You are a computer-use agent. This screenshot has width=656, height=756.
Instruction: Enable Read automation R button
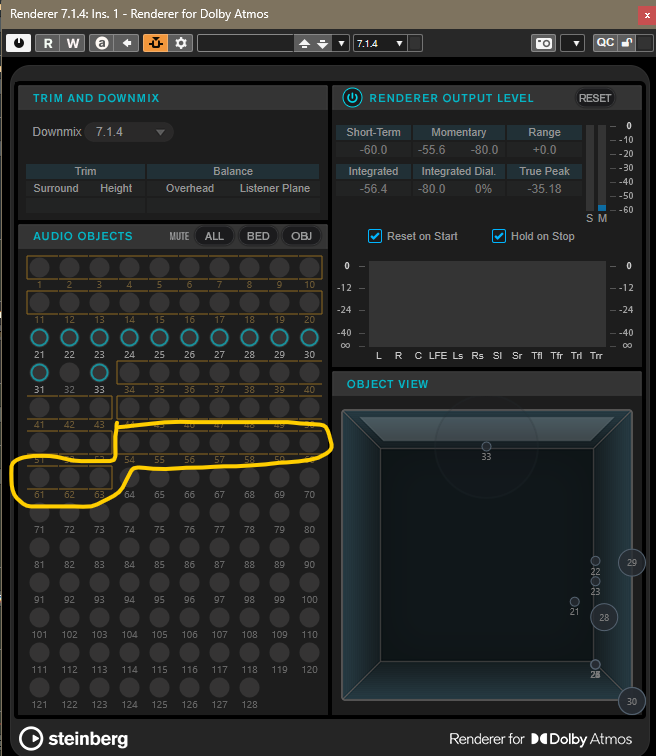click(x=48, y=43)
